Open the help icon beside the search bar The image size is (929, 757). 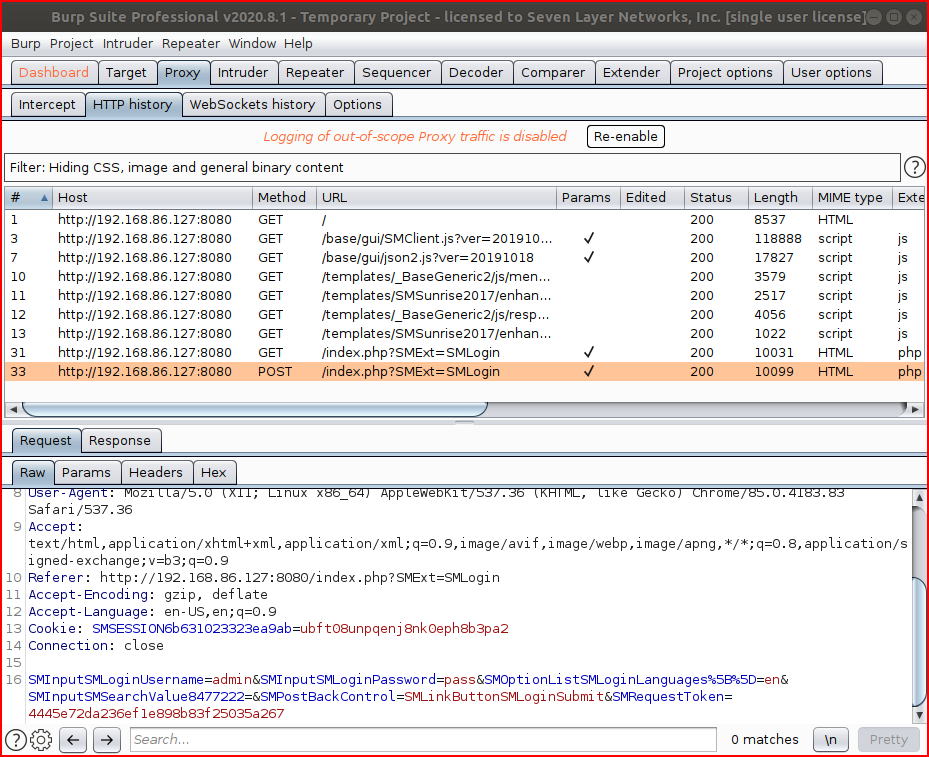(x=16, y=740)
